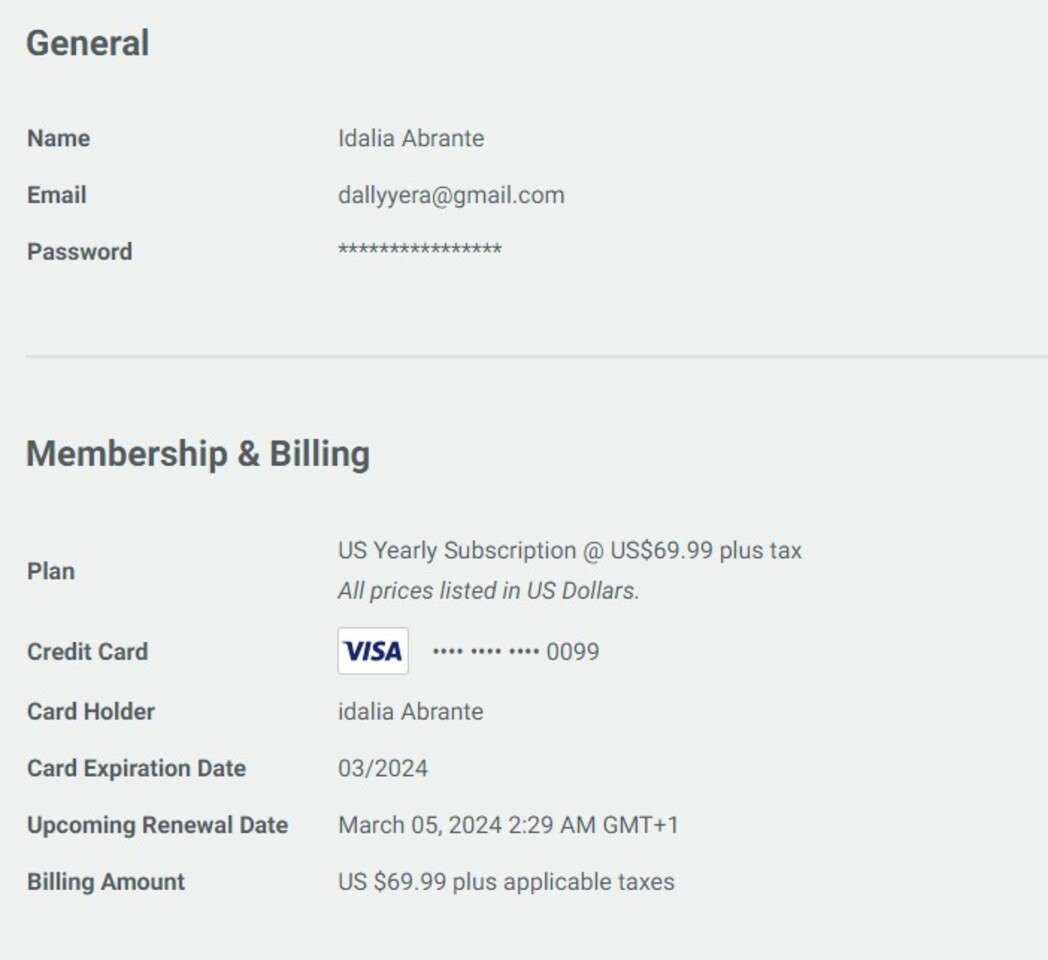Click the masked password asterisks

(x=420, y=249)
